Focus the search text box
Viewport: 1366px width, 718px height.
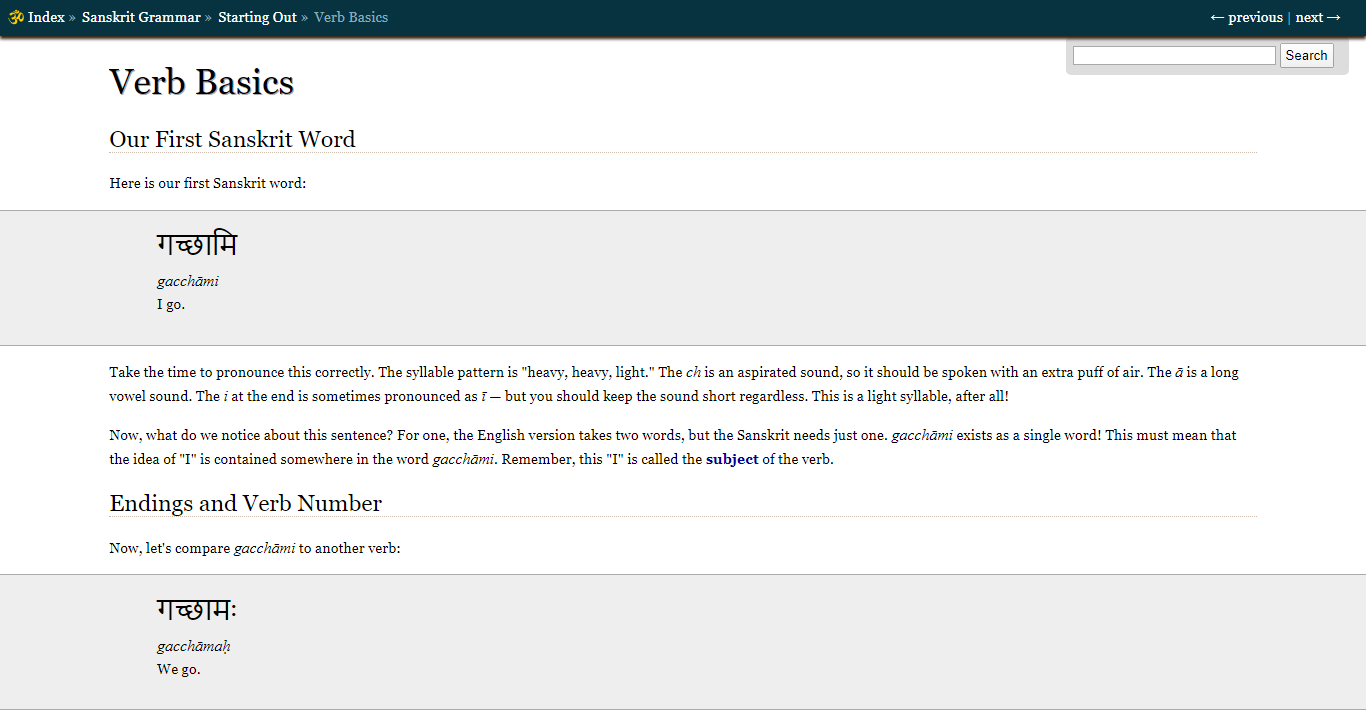point(1174,56)
